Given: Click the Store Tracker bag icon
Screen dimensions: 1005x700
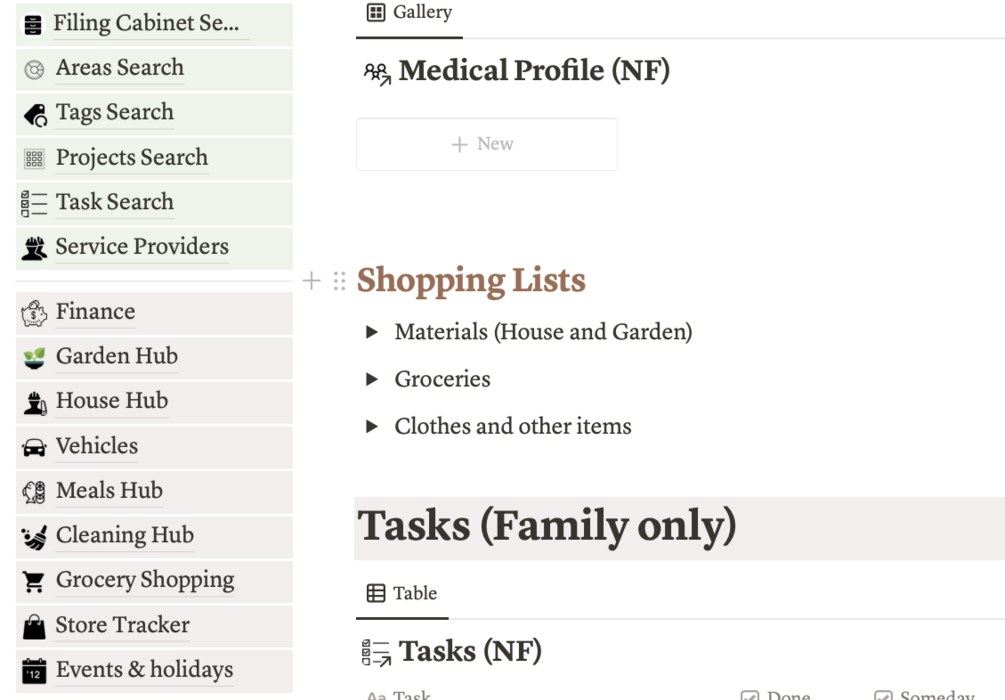Looking at the screenshot, I should point(34,626).
